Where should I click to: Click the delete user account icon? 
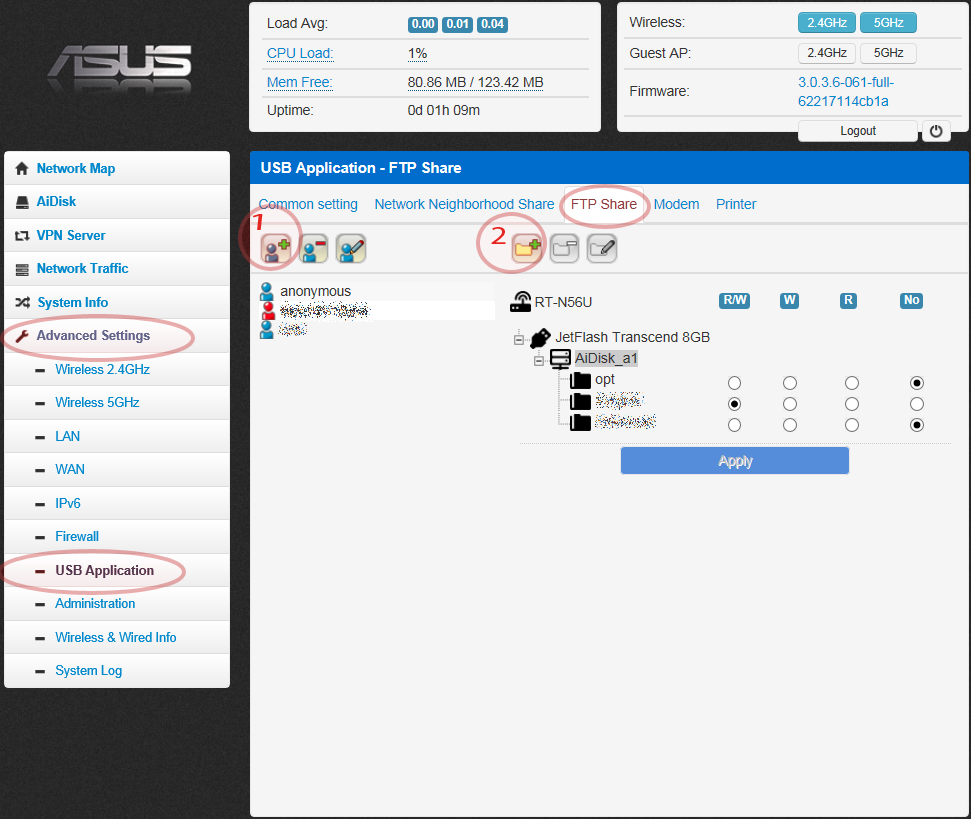pos(314,250)
